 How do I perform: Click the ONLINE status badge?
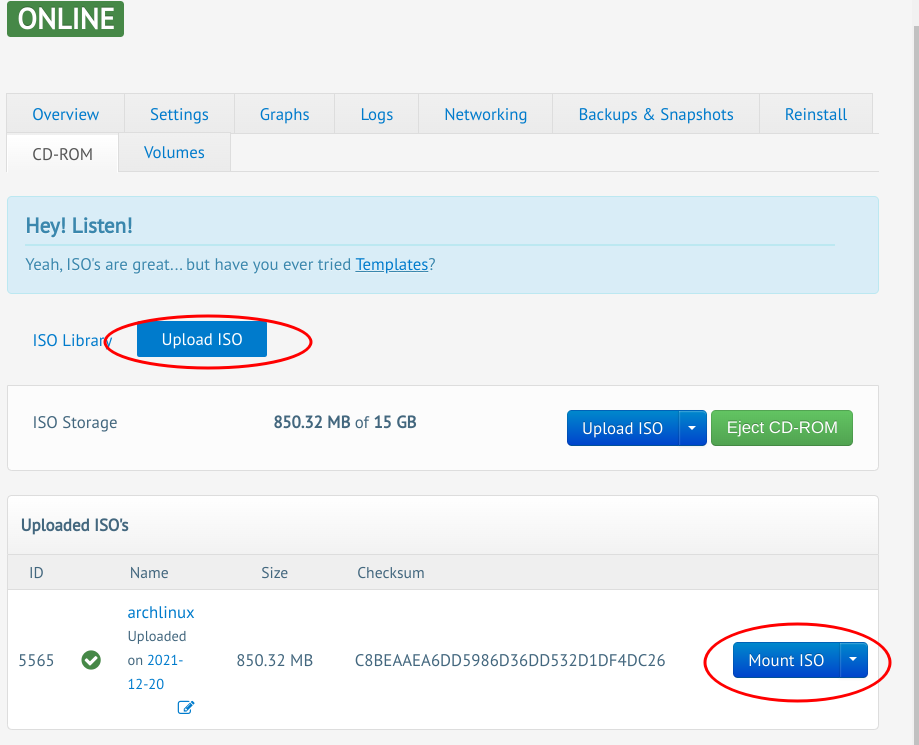(x=65, y=19)
